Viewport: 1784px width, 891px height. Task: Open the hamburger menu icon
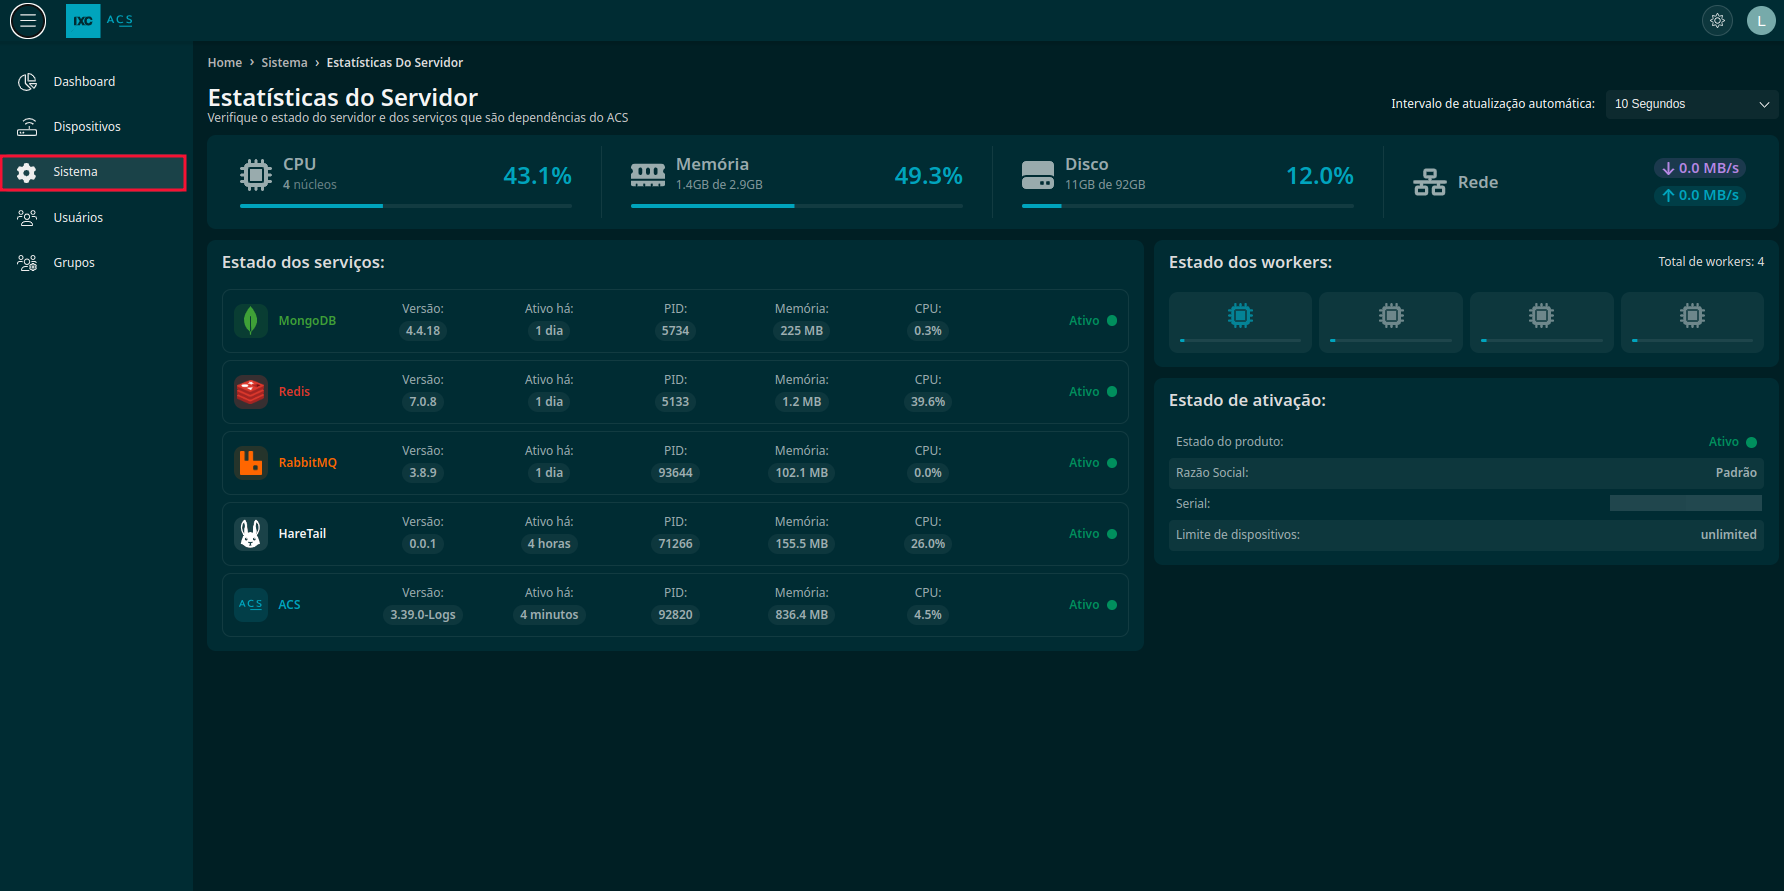[x=28, y=20]
